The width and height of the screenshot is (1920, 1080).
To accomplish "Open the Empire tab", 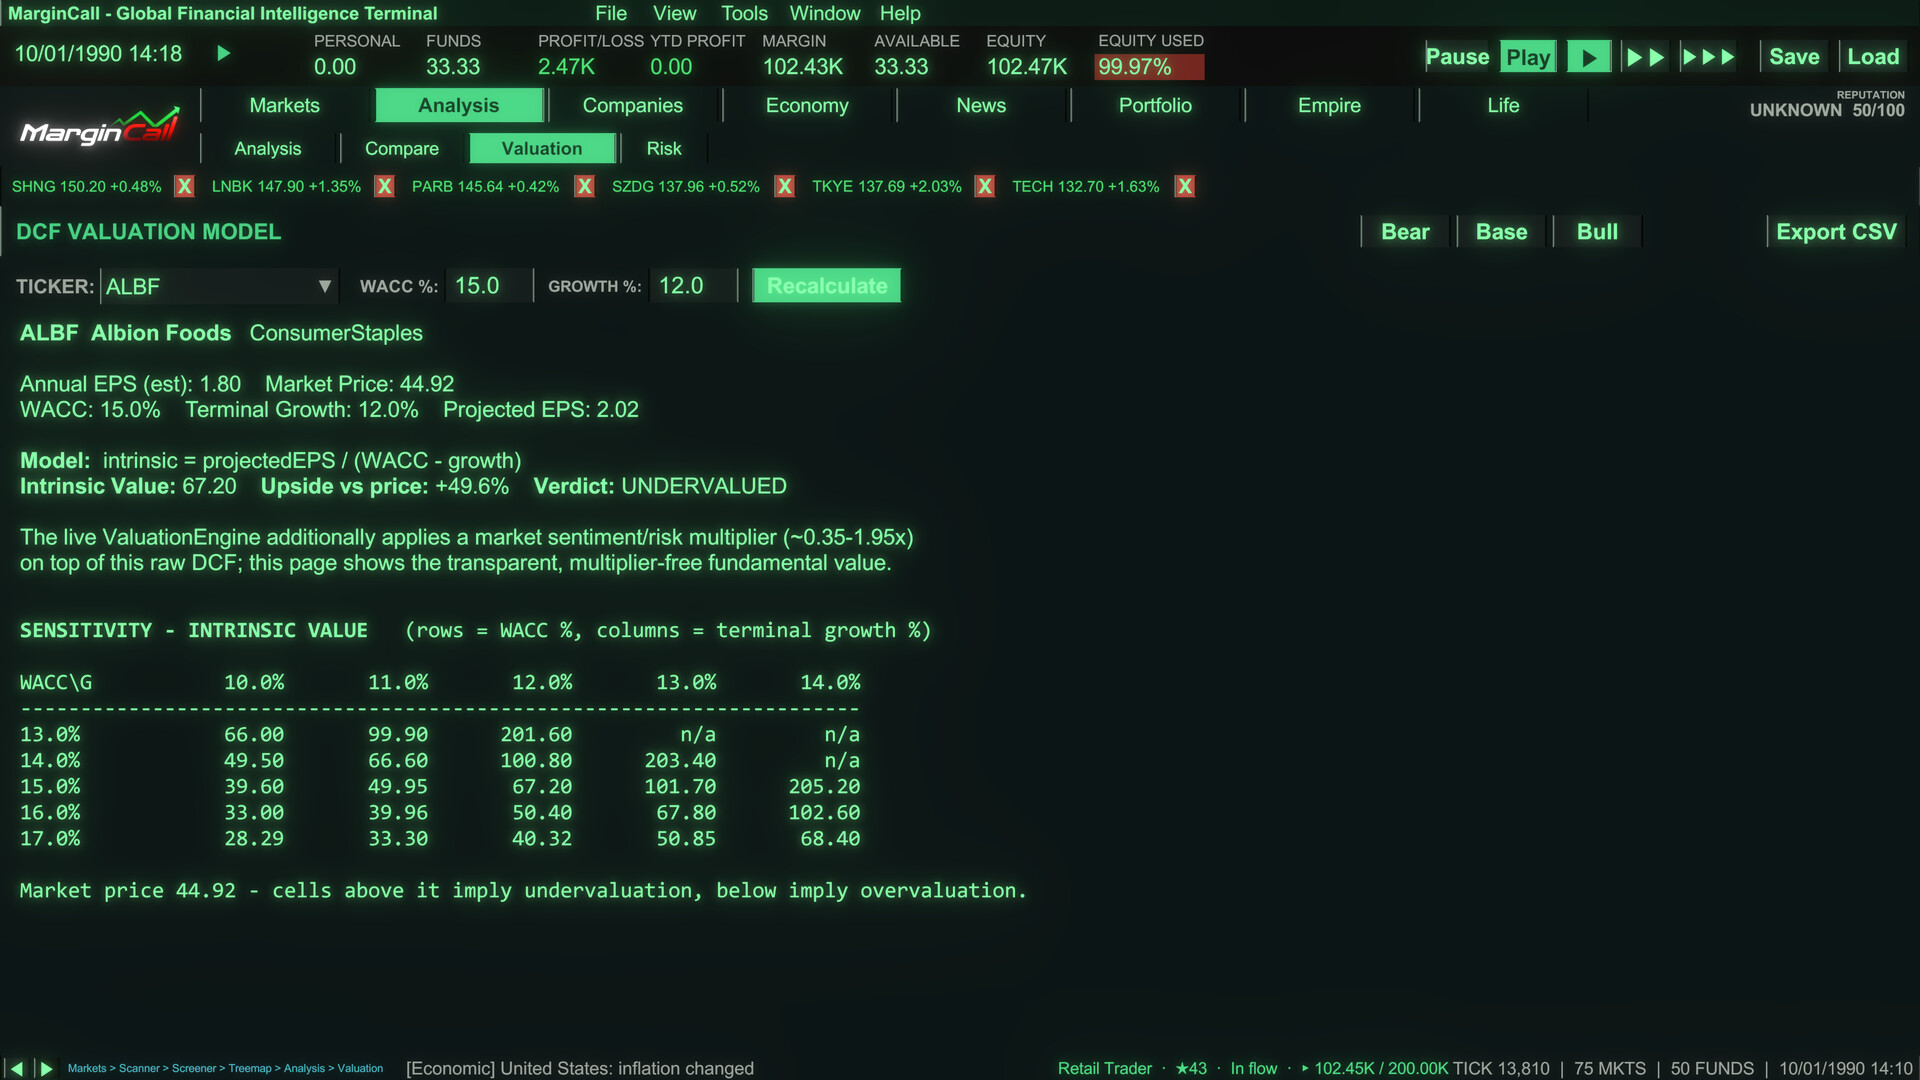I will [1329, 106].
